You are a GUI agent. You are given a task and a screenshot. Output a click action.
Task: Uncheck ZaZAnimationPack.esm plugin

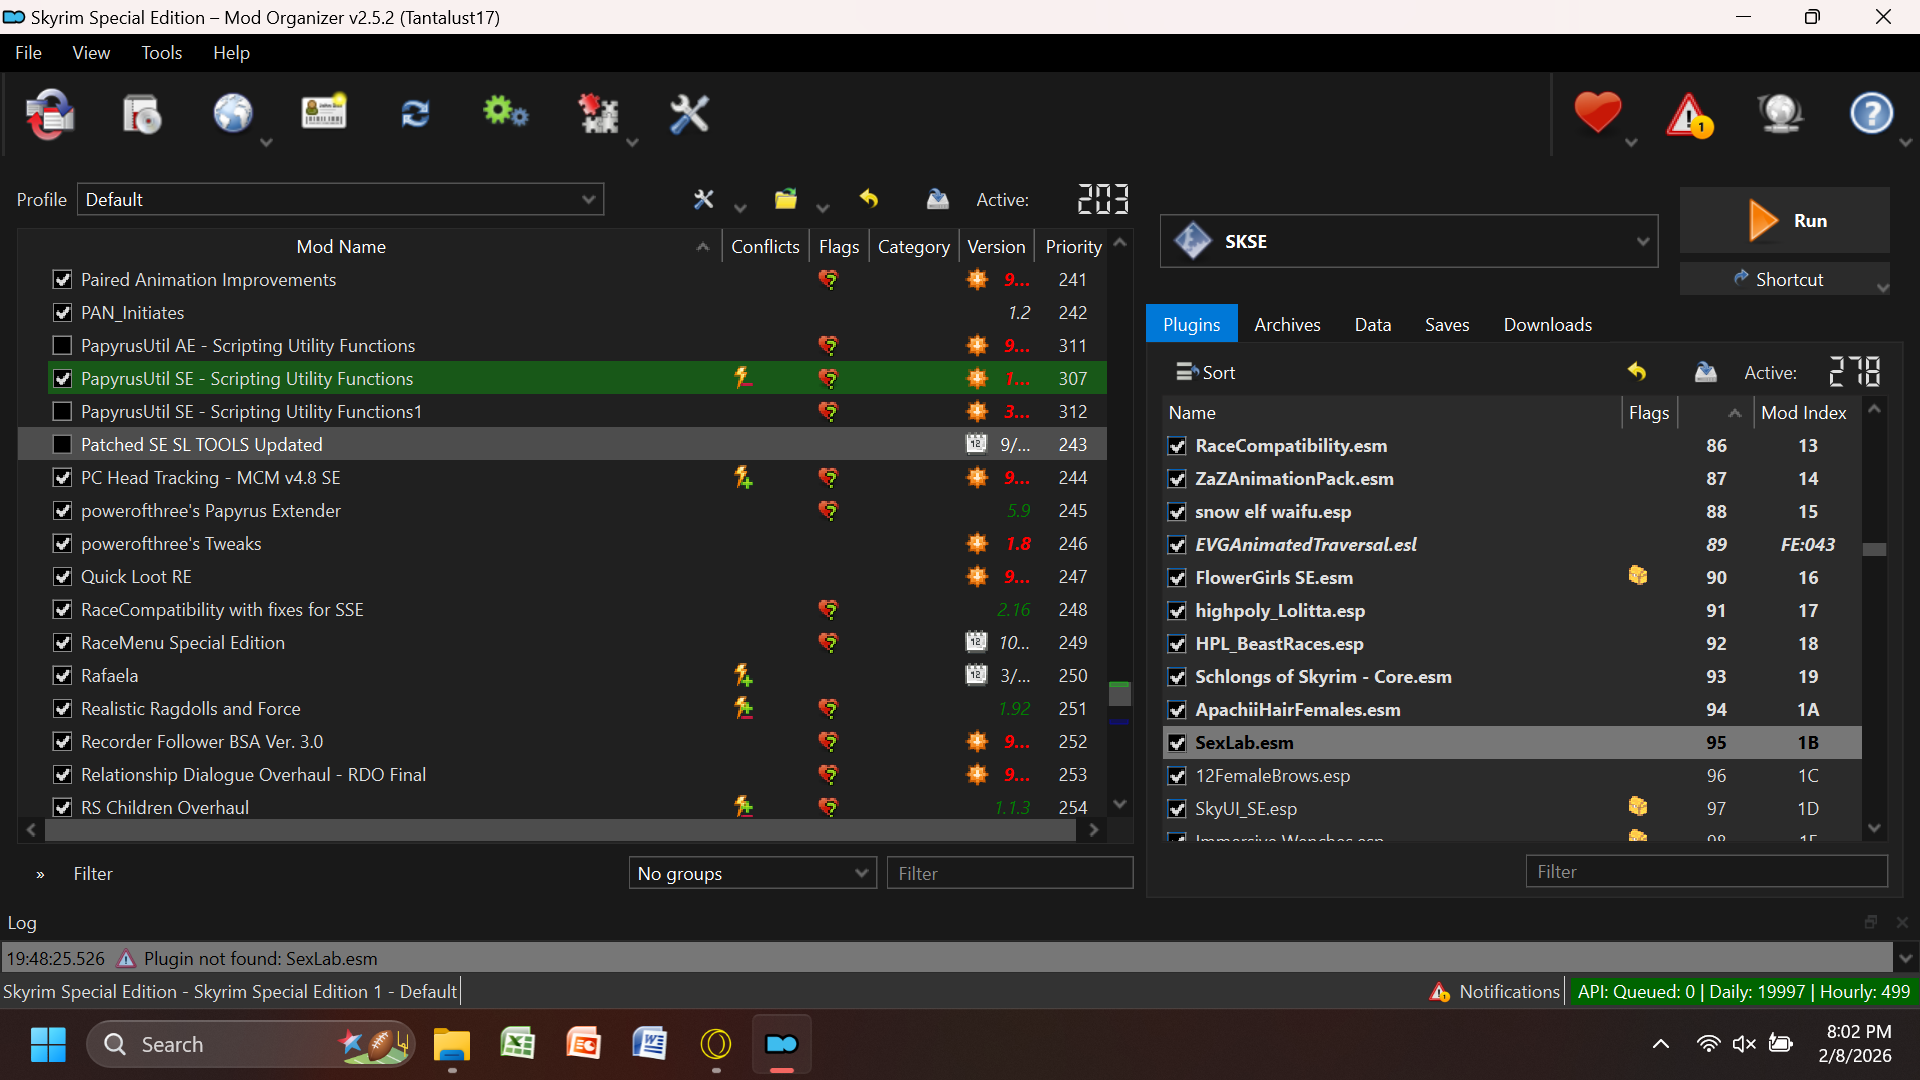pyautogui.click(x=1177, y=479)
